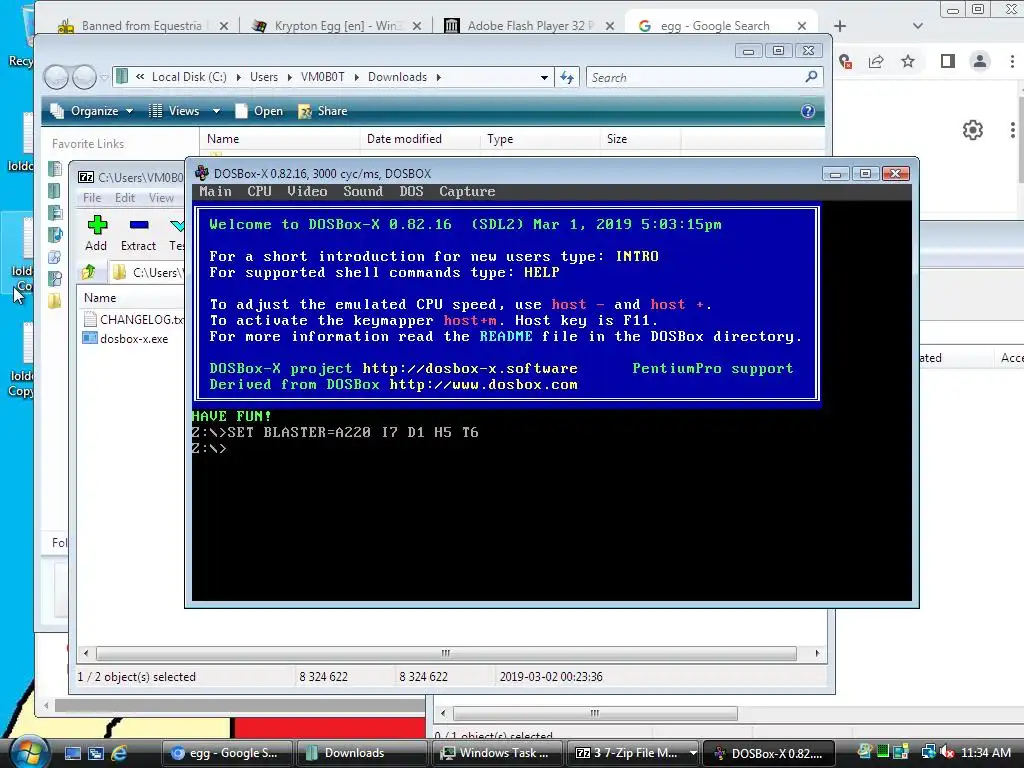
Task: Click the system clock showing 11:34 AM
Action: click(x=986, y=753)
